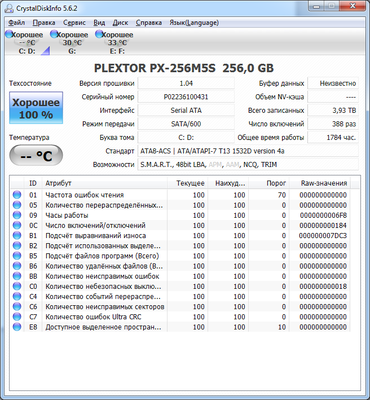The height and width of the screenshot is (400, 370).
Task: Select the Часы работы attribute row
Action: pyautogui.click(x=180, y=215)
